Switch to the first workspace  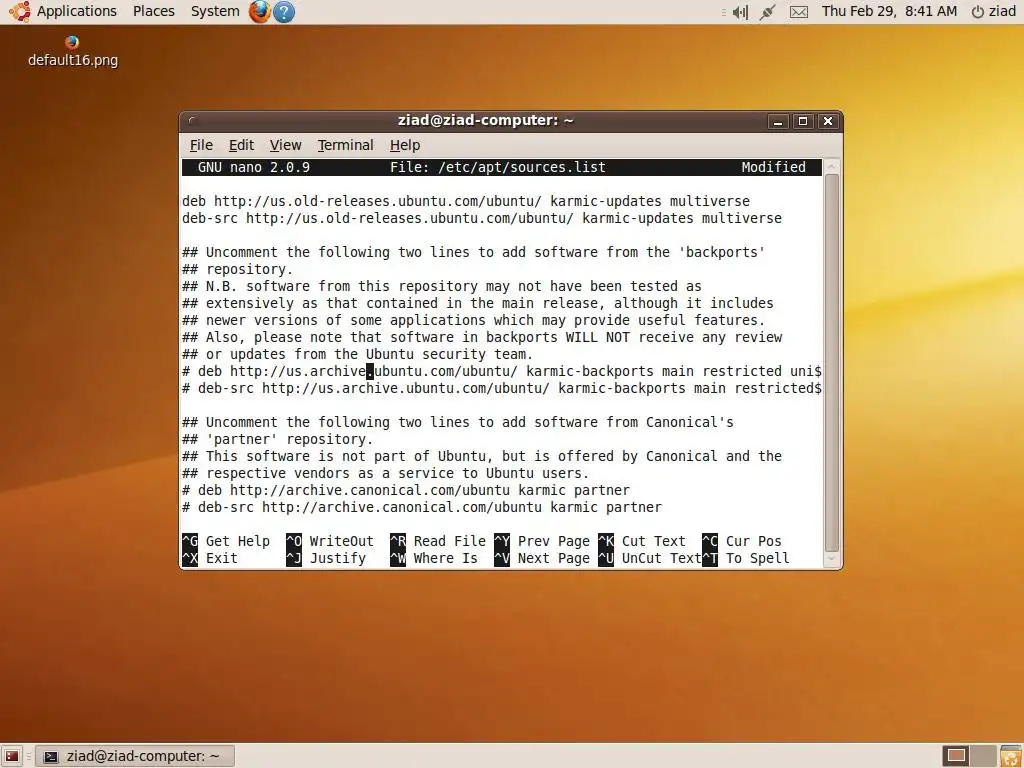[x=956, y=756]
